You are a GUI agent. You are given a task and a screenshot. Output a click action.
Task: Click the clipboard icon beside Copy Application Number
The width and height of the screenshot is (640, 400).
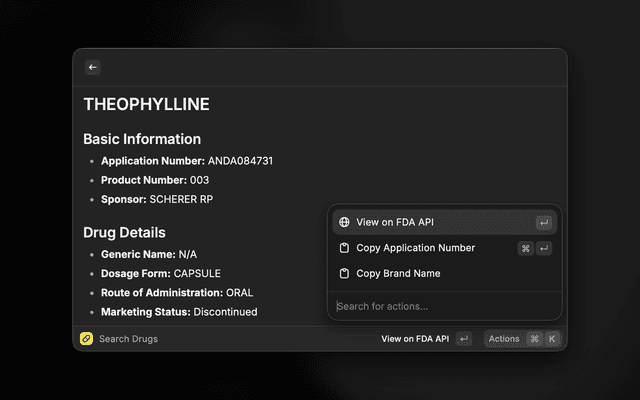tap(344, 248)
